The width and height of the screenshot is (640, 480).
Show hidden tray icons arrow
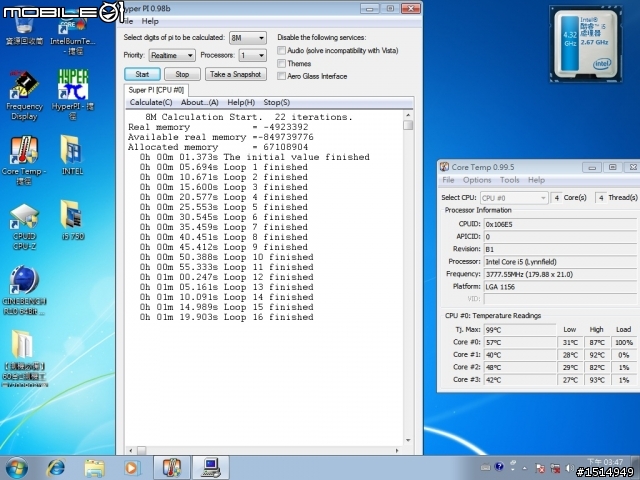point(525,468)
